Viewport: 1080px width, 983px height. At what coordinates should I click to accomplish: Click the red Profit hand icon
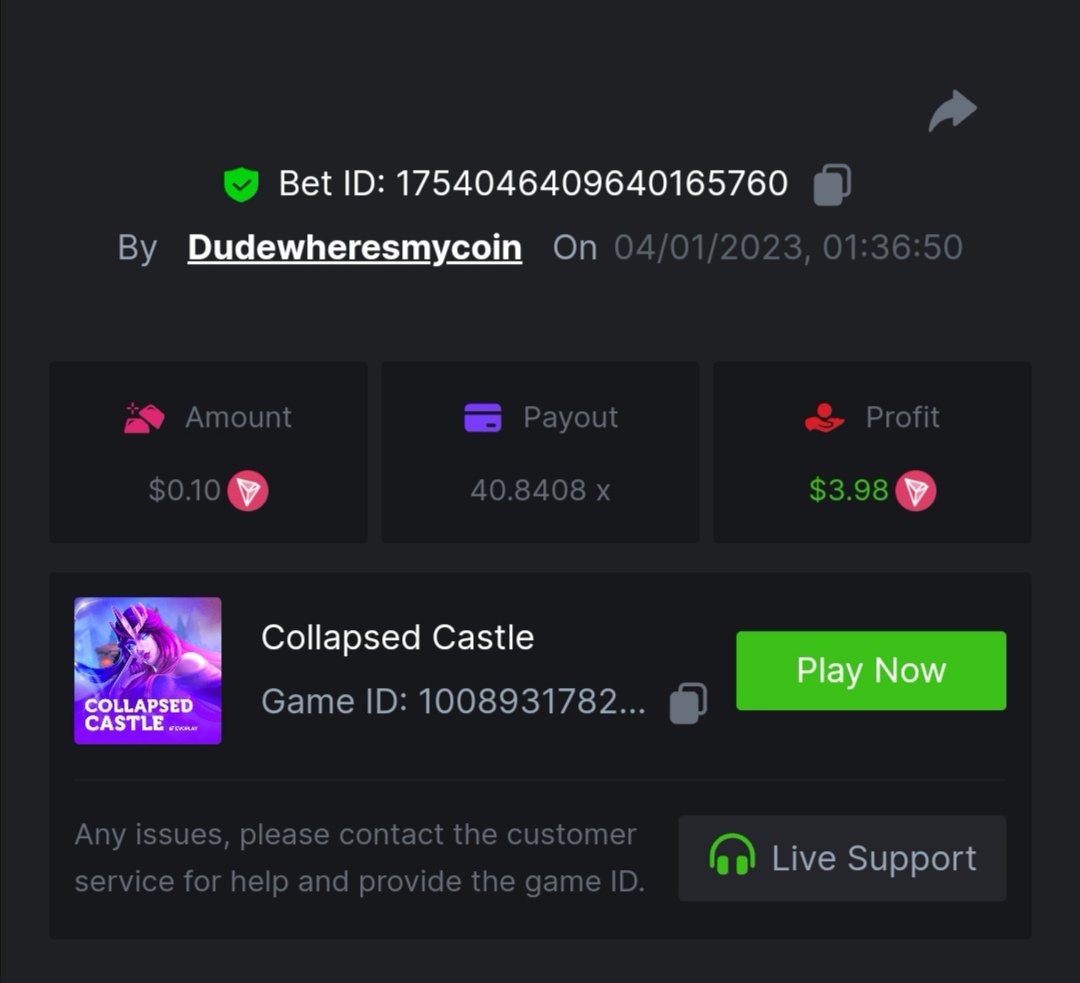tap(824, 417)
